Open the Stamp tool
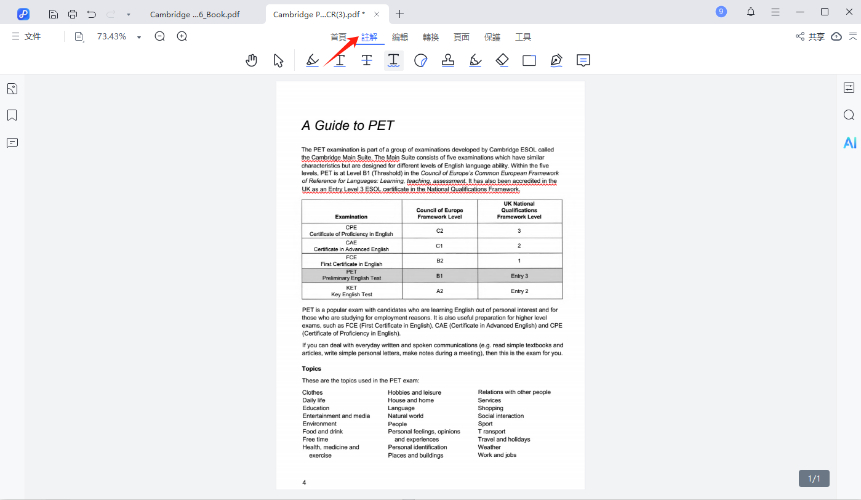This screenshot has height=500, width=861. coord(448,60)
